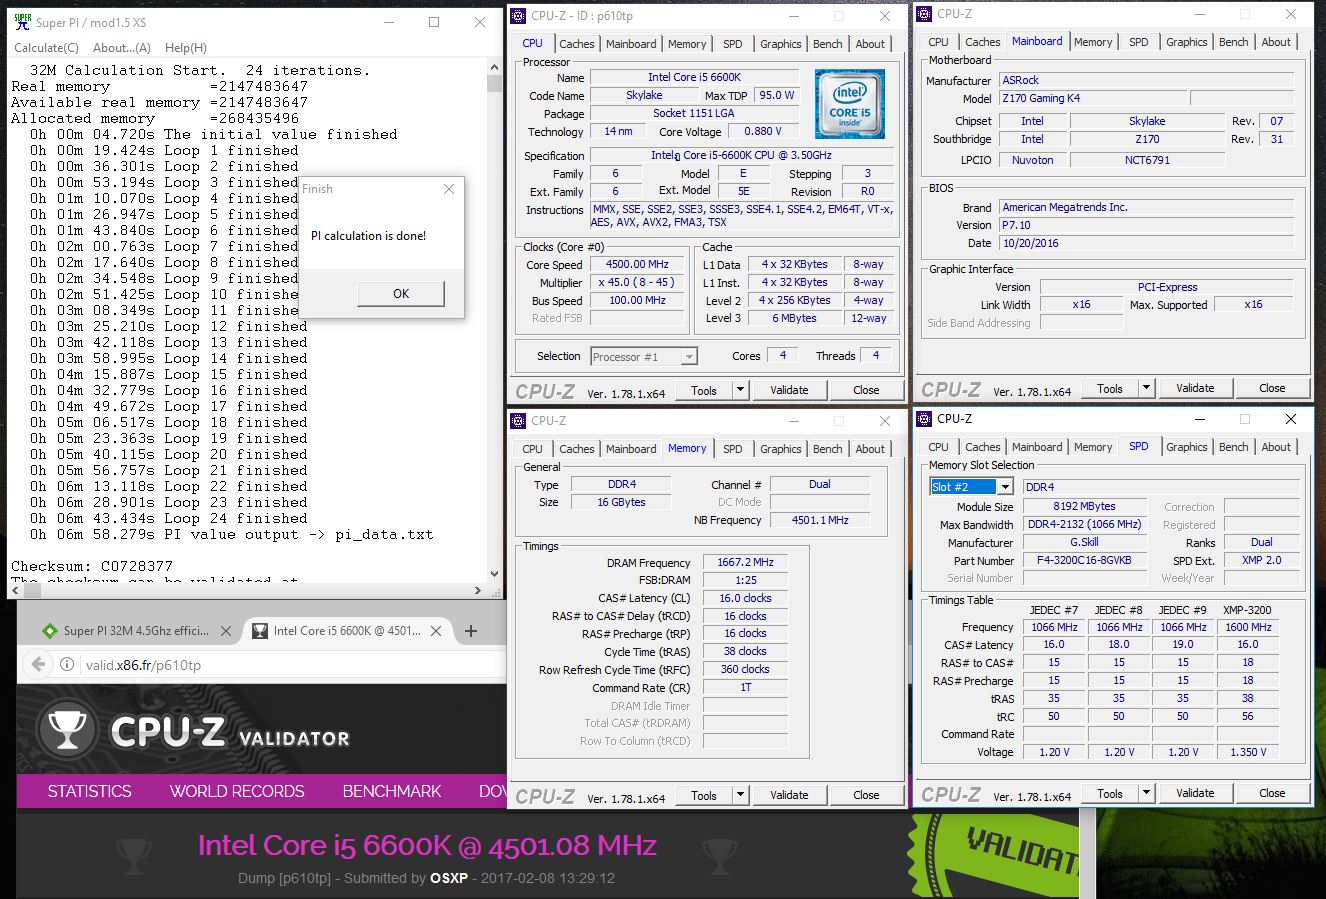Open the WORLD RECORDS link on CPU-Z Validator

pyautogui.click(x=237, y=791)
